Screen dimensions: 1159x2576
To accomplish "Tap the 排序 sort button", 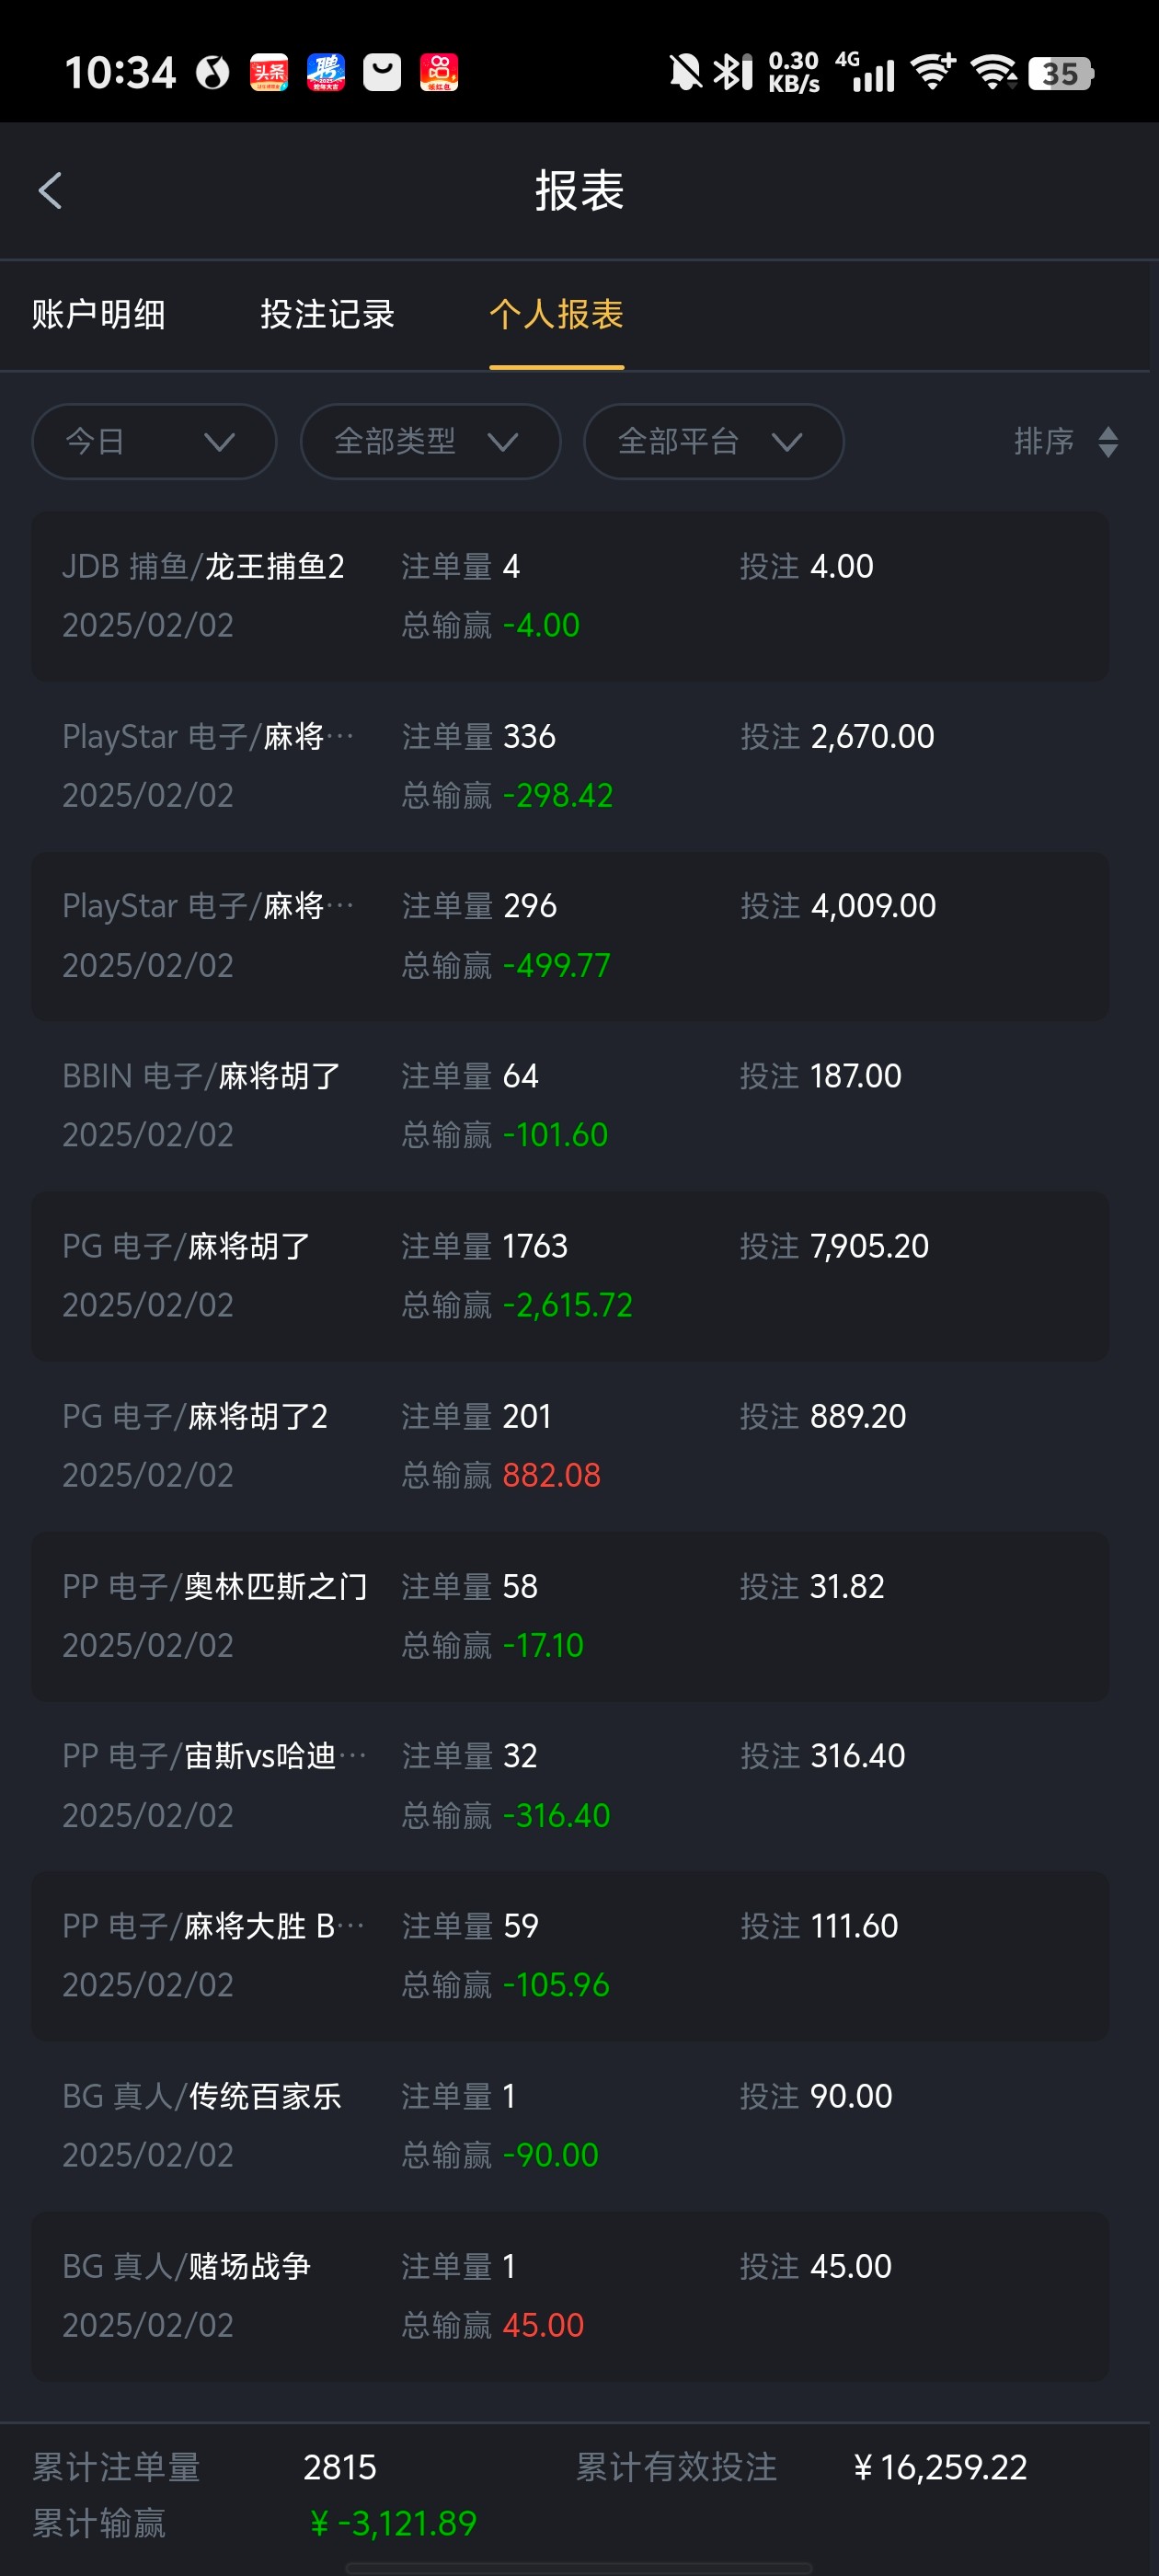I will click(x=1045, y=442).
